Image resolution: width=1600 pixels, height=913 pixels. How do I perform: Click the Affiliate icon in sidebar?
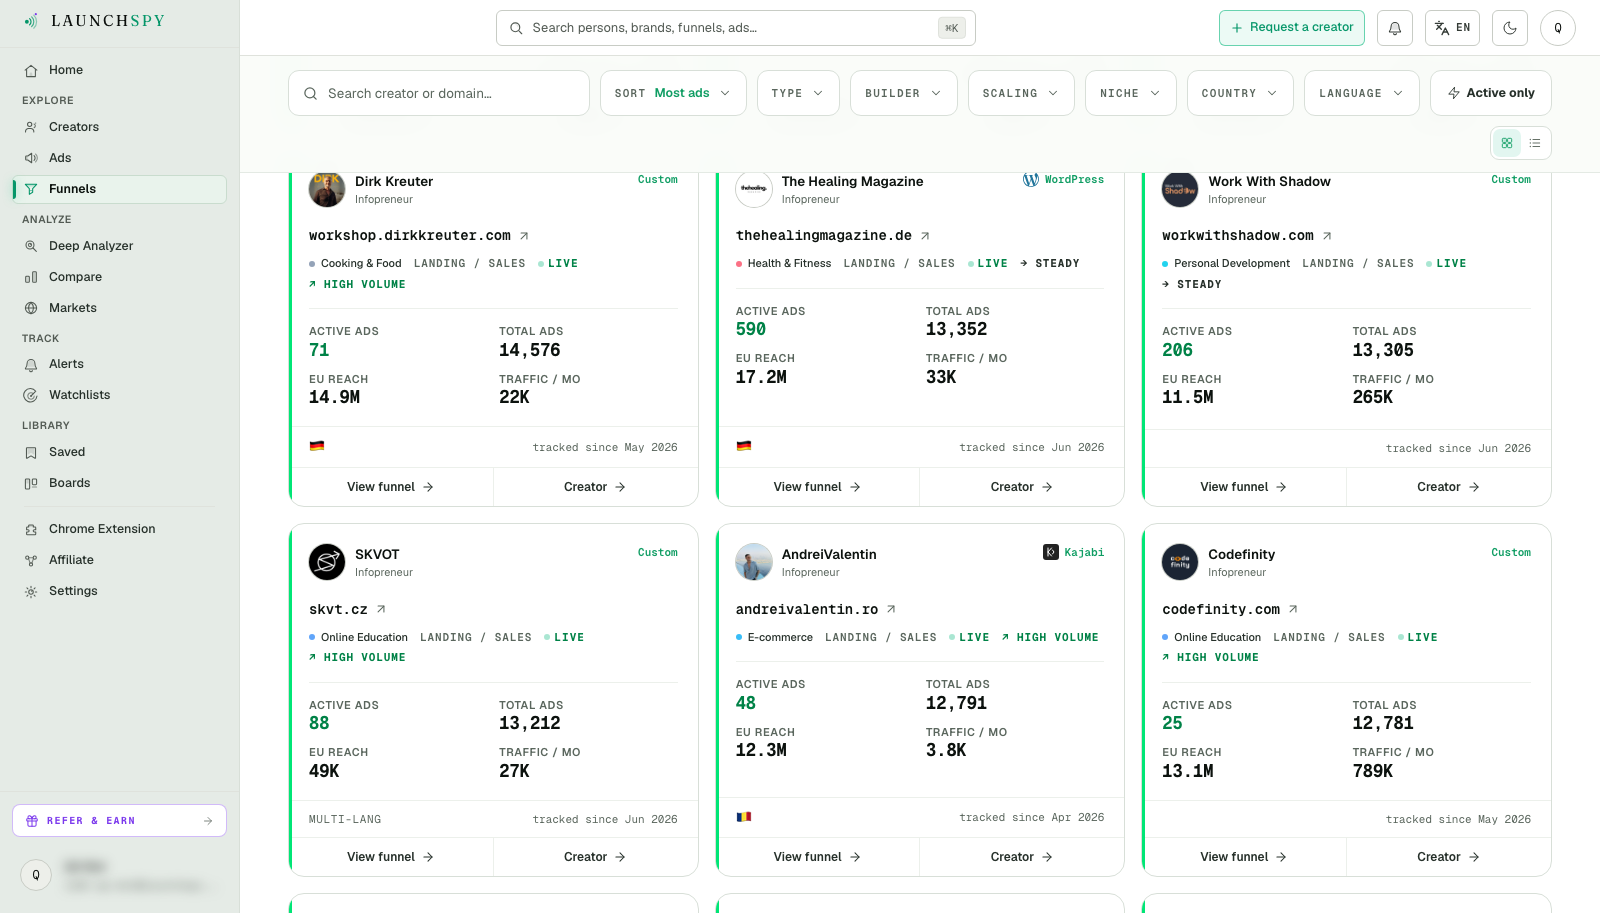[31, 560]
